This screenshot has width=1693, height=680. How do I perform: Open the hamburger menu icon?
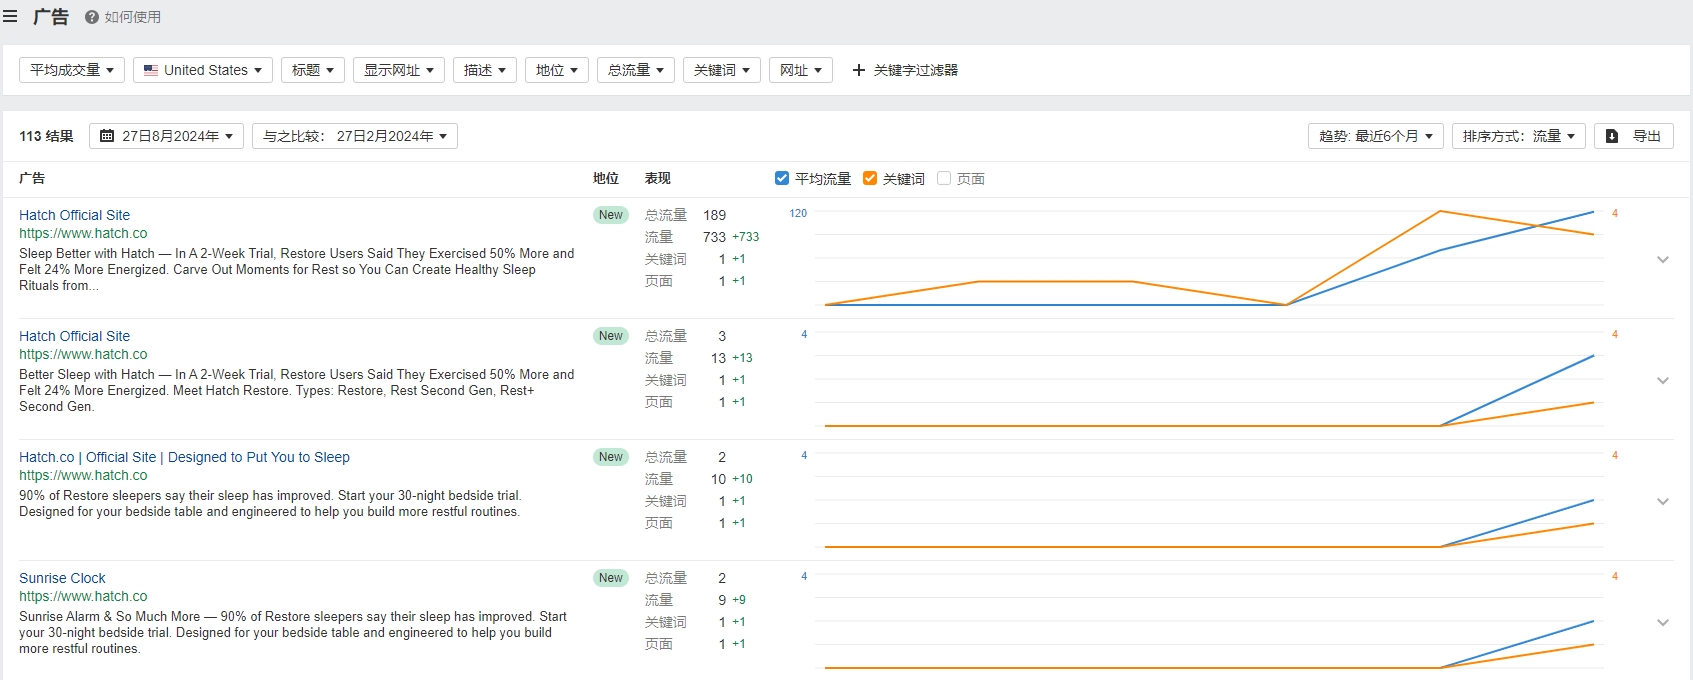10,16
